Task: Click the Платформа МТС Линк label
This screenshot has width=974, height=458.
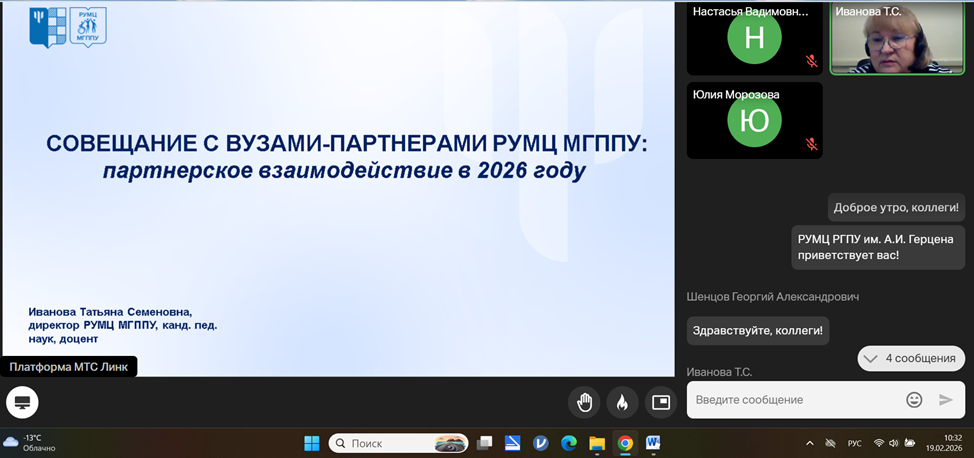Action: (68, 367)
